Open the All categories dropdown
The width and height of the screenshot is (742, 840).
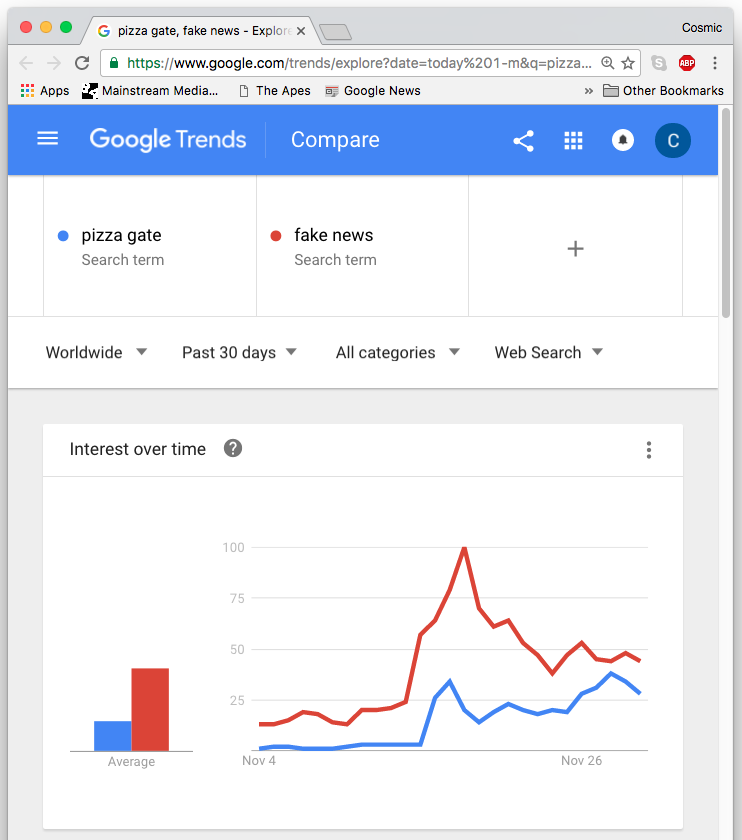(x=398, y=352)
